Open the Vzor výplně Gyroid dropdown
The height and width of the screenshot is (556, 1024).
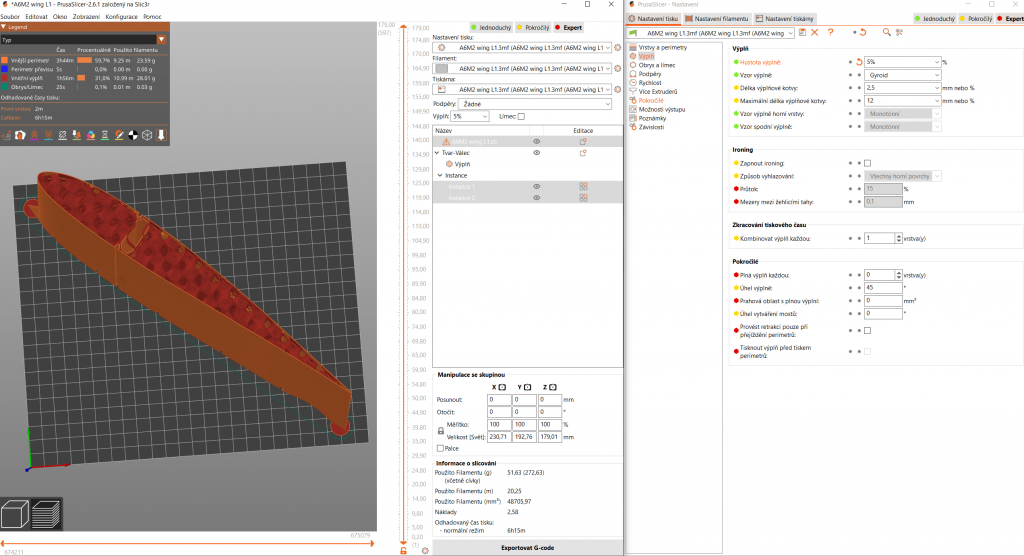pyautogui.click(x=902, y=75)
